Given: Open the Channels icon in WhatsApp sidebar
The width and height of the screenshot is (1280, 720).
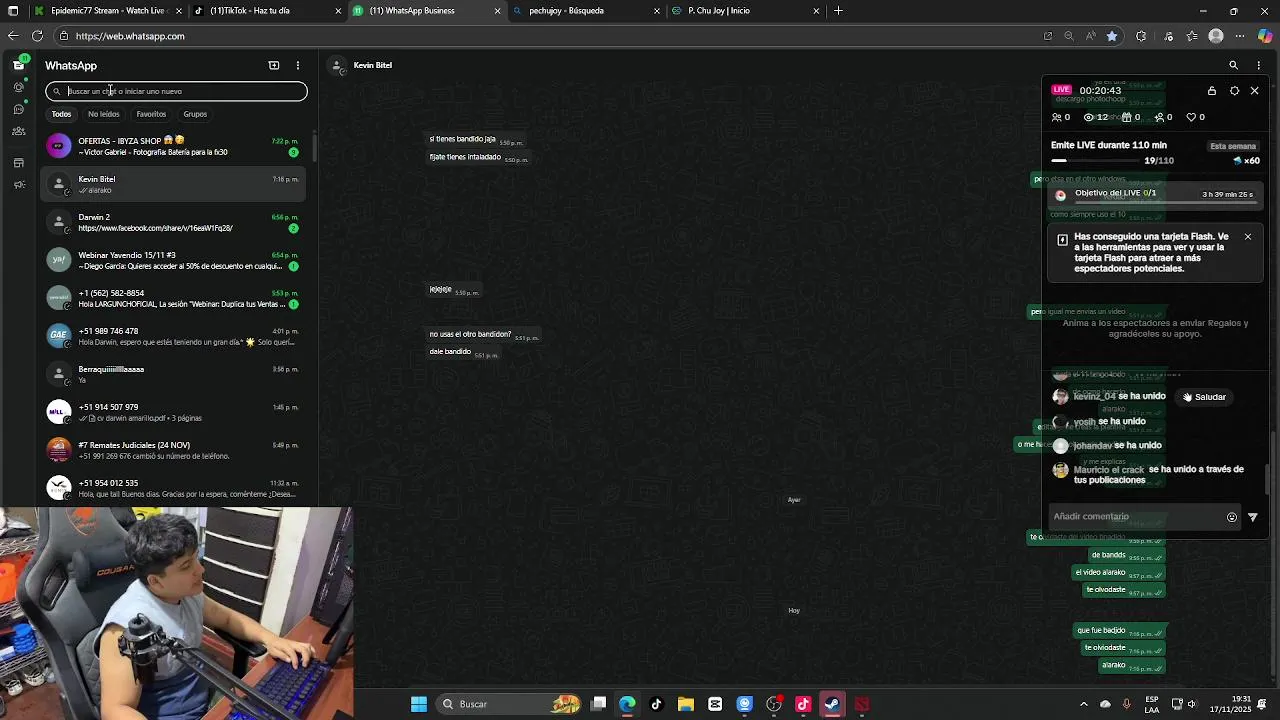Looking at the screenshot, I should 18,109.
